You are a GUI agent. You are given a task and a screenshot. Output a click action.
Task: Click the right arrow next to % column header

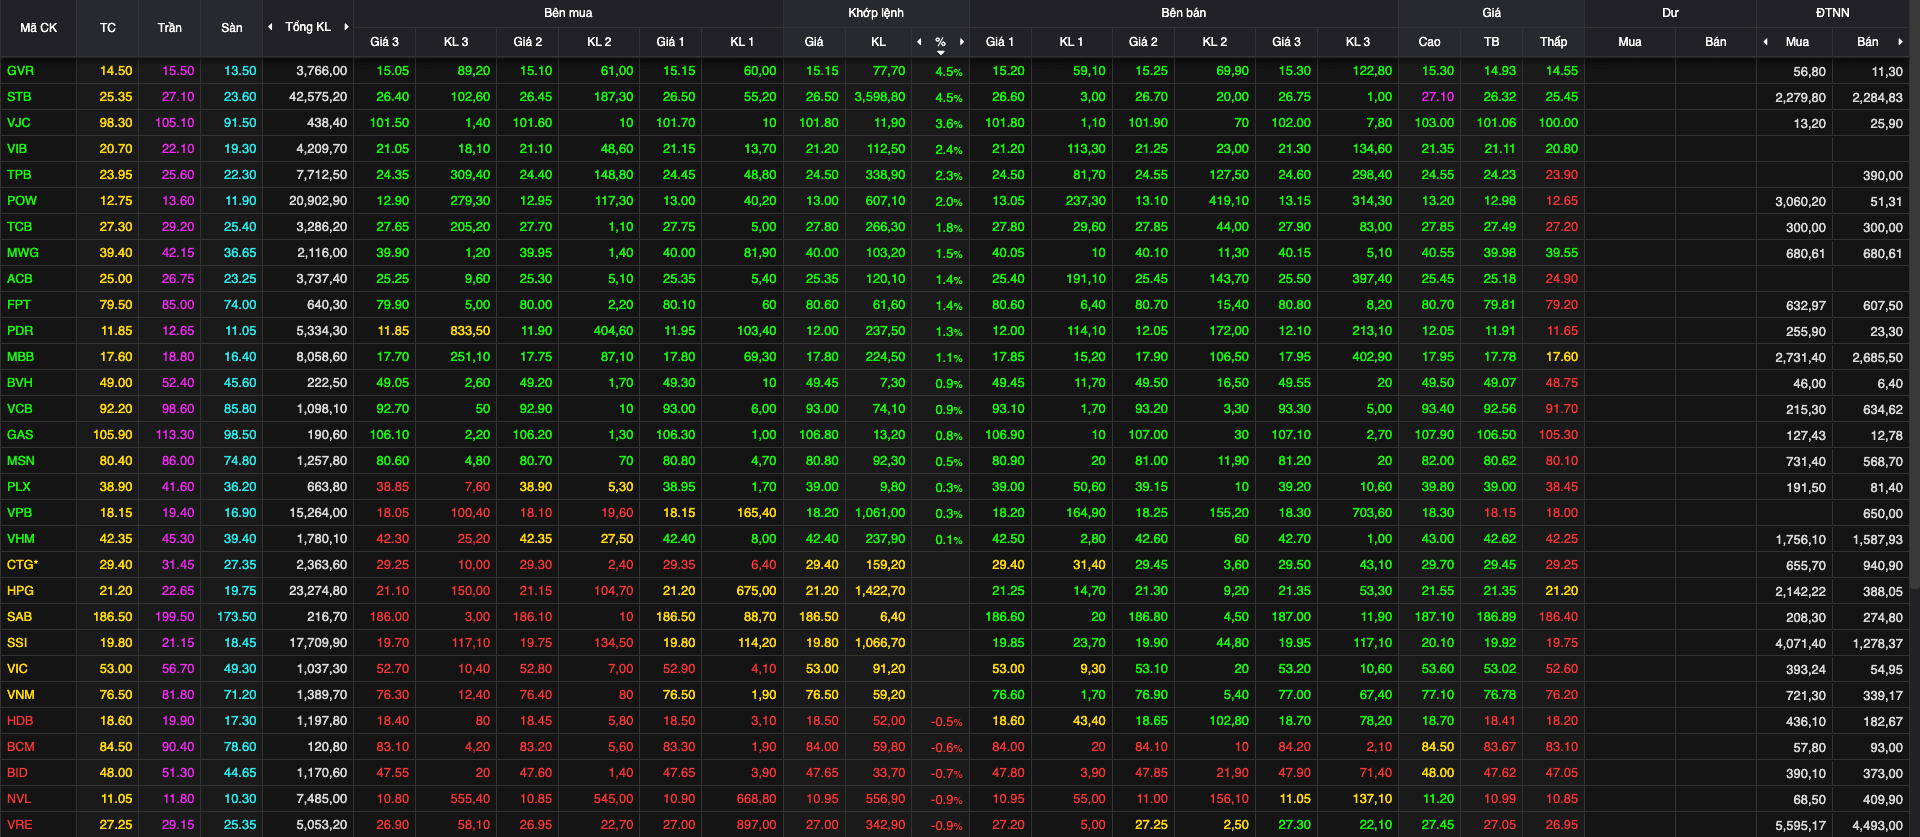[962, 42]
